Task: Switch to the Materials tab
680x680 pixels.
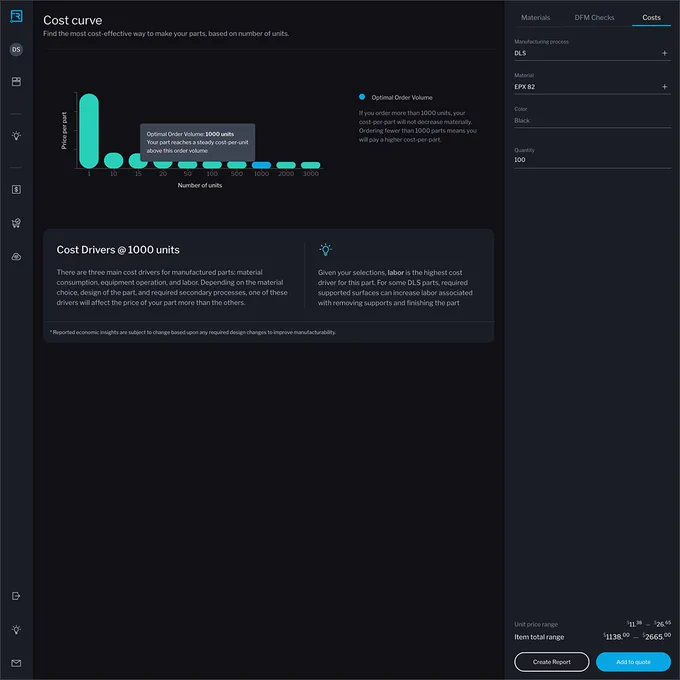Action: (535, 17)
